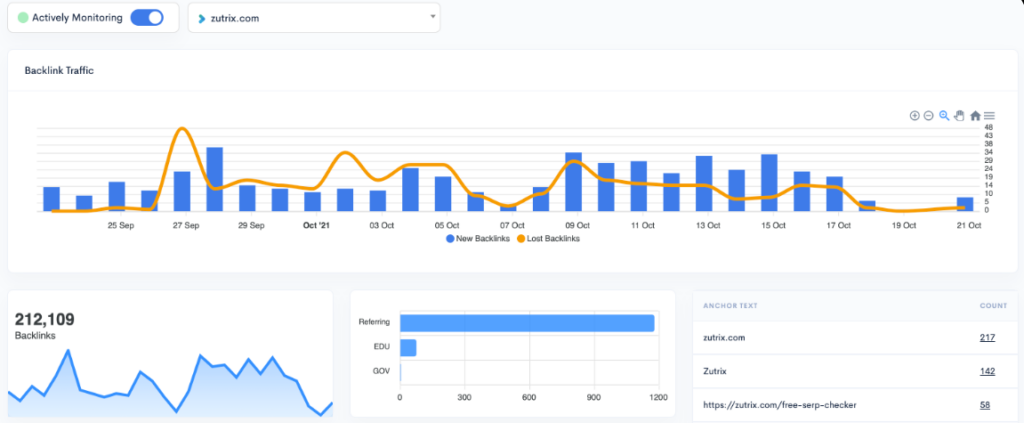Image resolution: width=1024 pixels, height=423 pixels.
Task: Click the Backlink Traffic heading
Action: pyautogui.click(x=59, y=70)
